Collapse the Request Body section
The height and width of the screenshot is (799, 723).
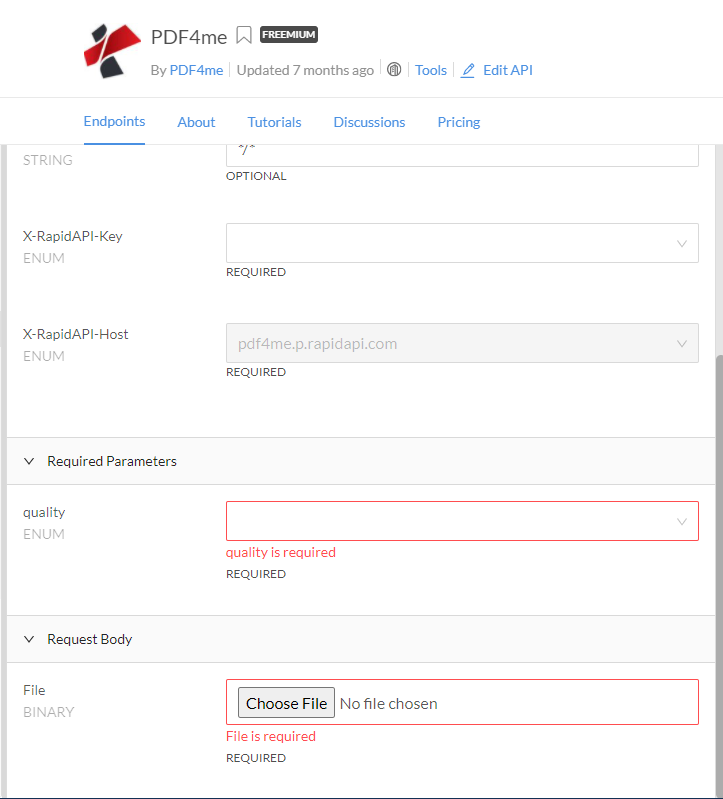pos(29,639)
